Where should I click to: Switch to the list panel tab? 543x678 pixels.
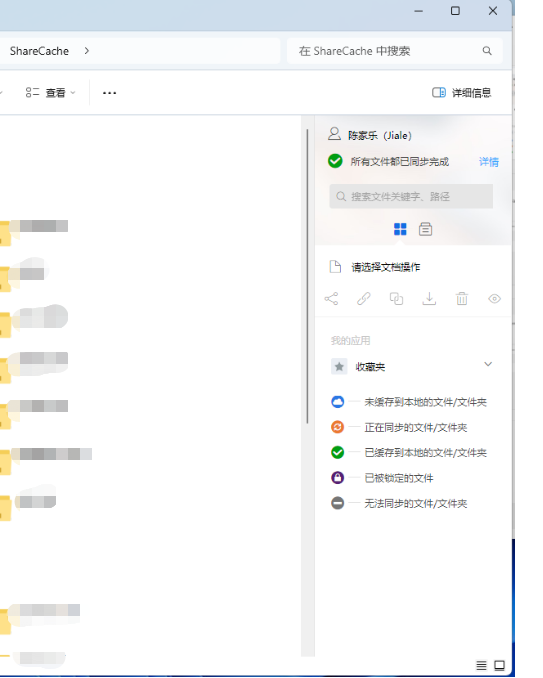[425, 229]
